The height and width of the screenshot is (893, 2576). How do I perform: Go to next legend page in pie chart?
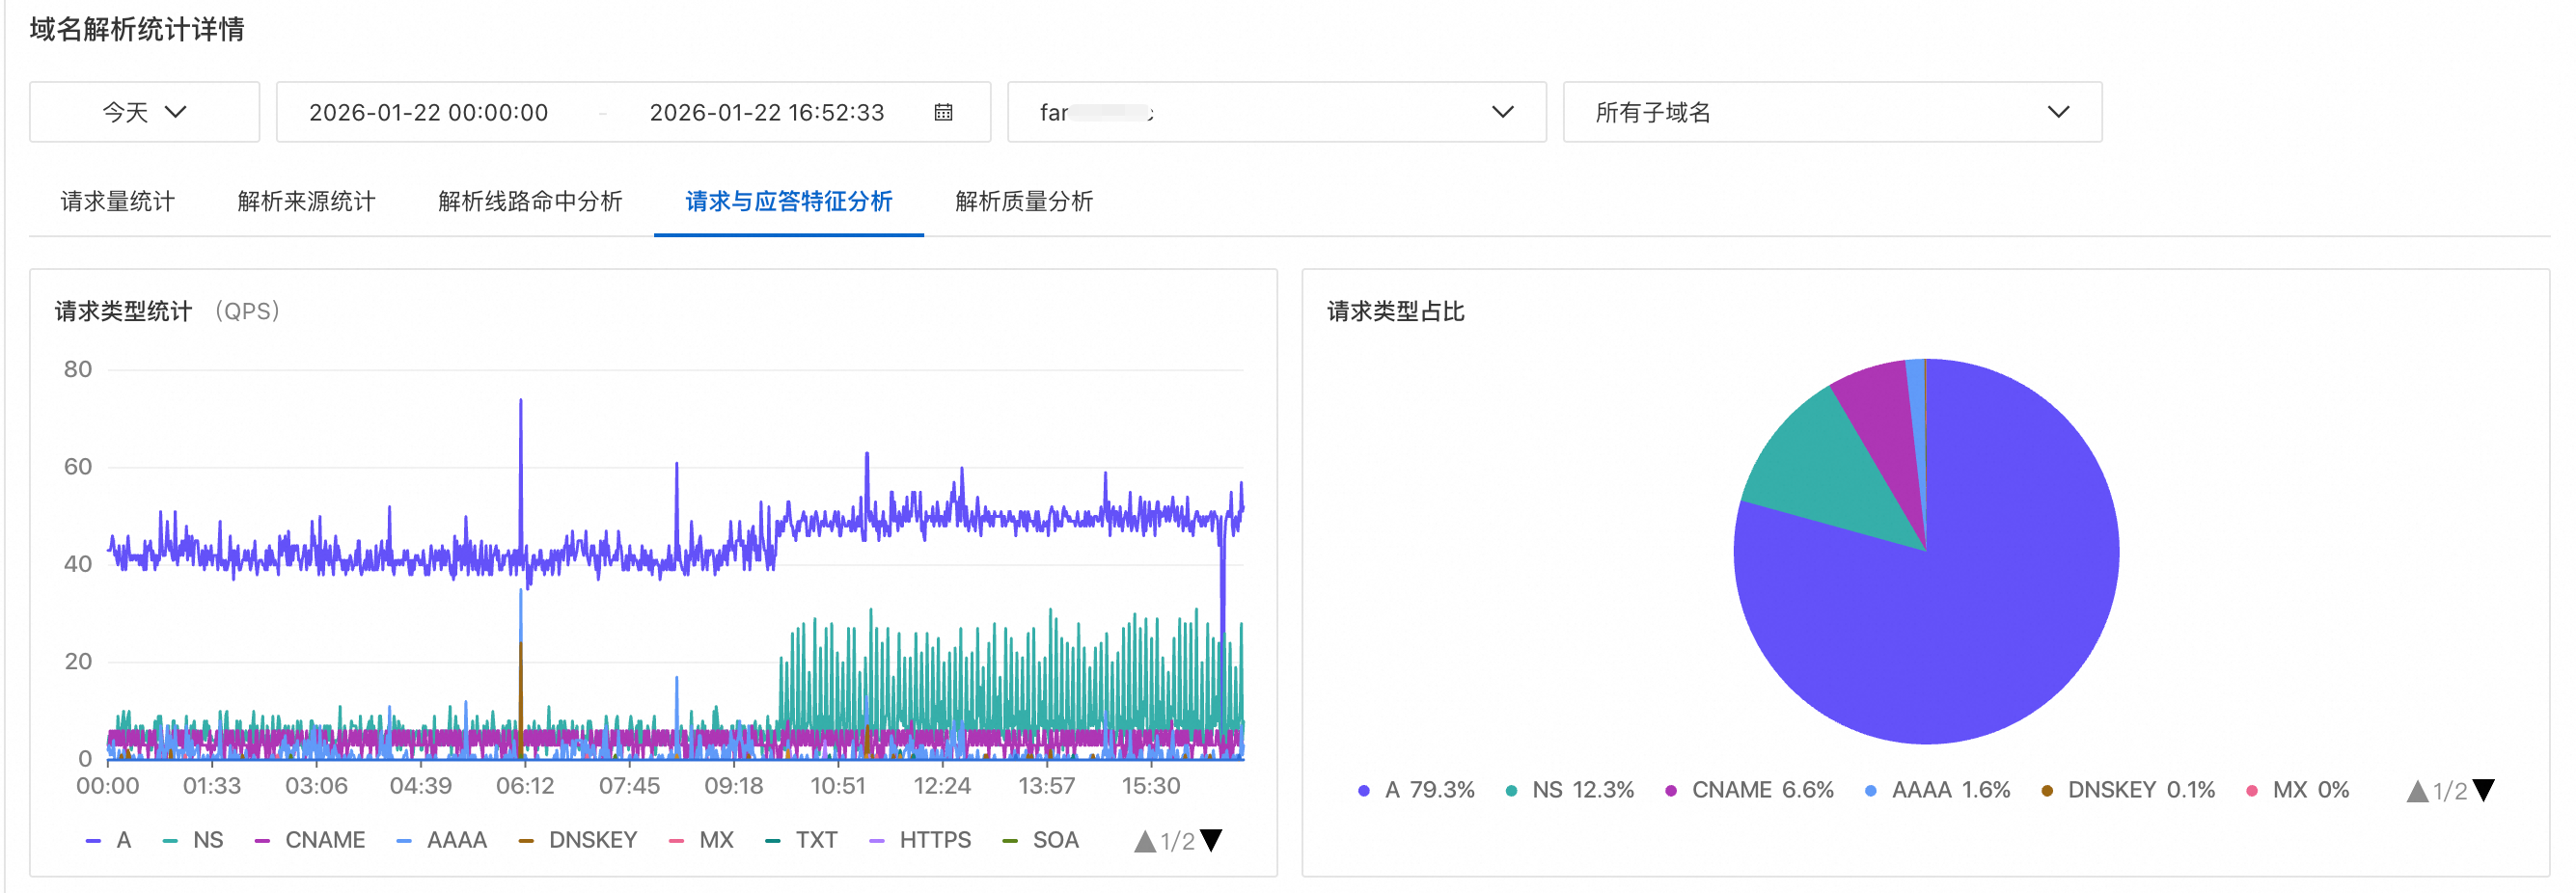[2483, 790]
